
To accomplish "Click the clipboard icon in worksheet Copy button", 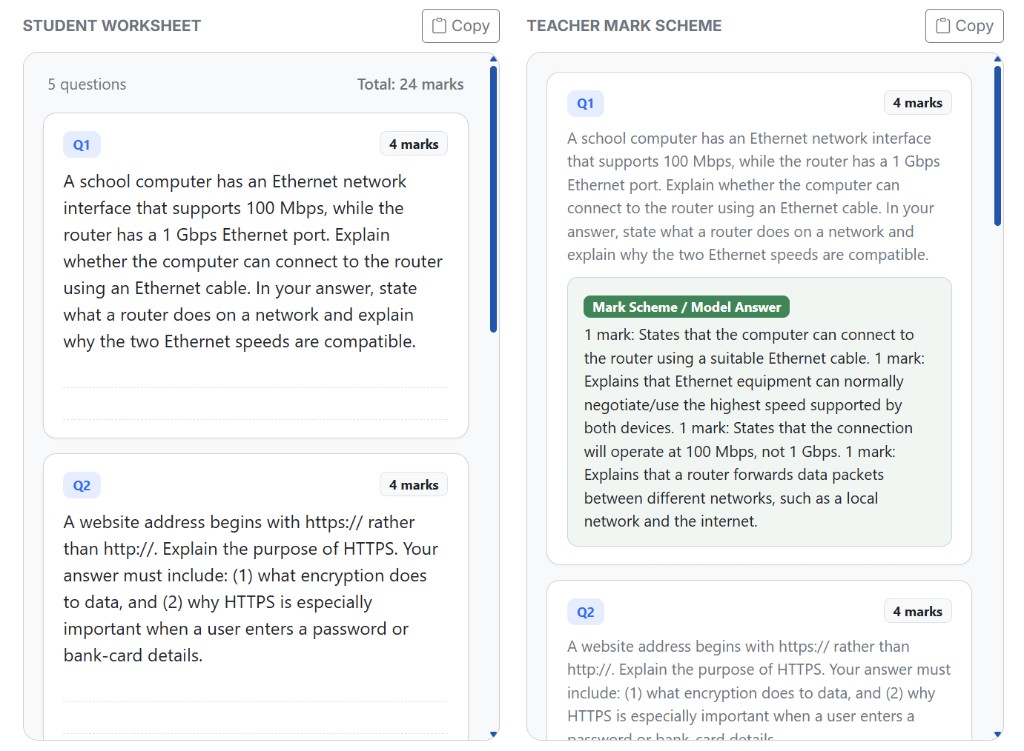I will point(440,26).
